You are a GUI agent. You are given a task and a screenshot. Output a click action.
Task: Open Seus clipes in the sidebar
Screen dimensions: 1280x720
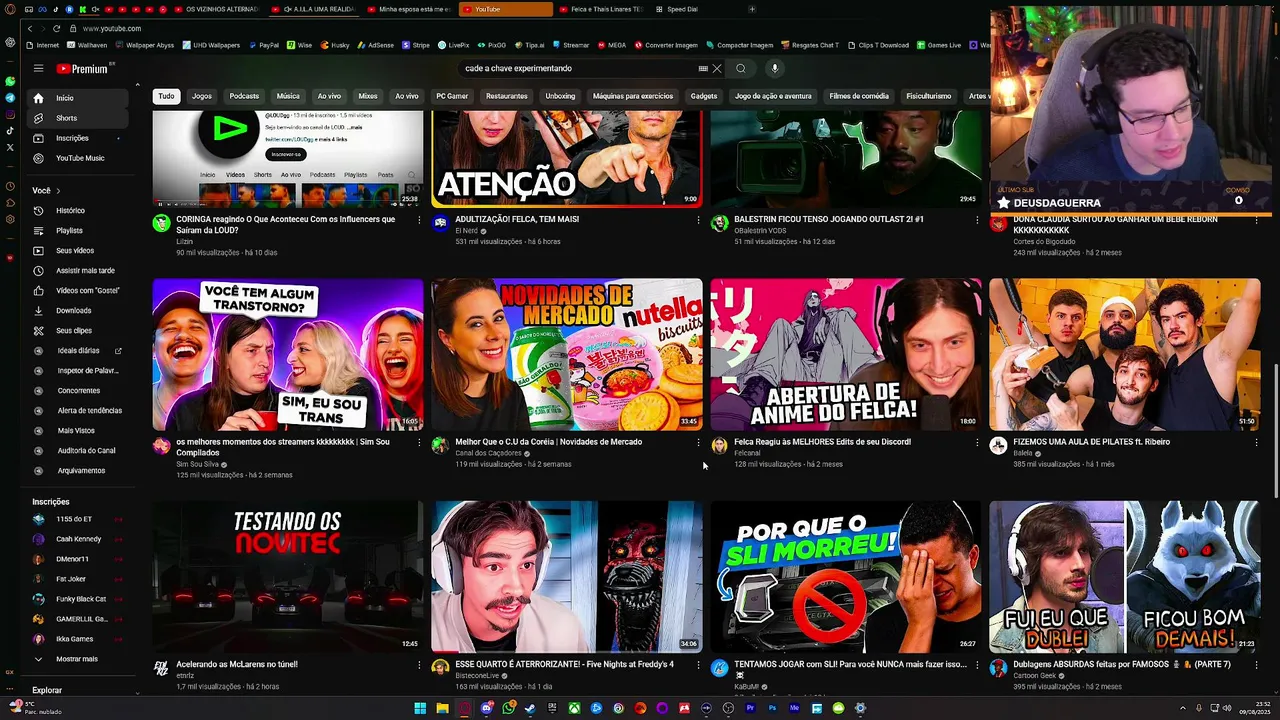80,330
